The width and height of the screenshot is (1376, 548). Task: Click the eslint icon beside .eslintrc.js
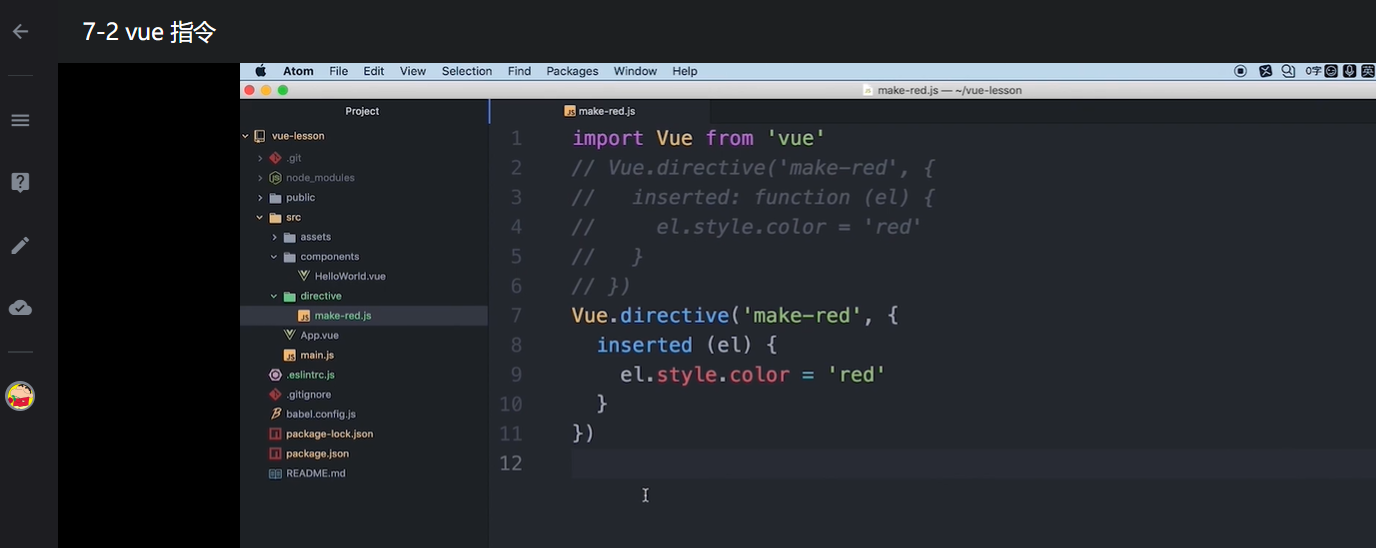pyautogui.click(x=276, y=375)
